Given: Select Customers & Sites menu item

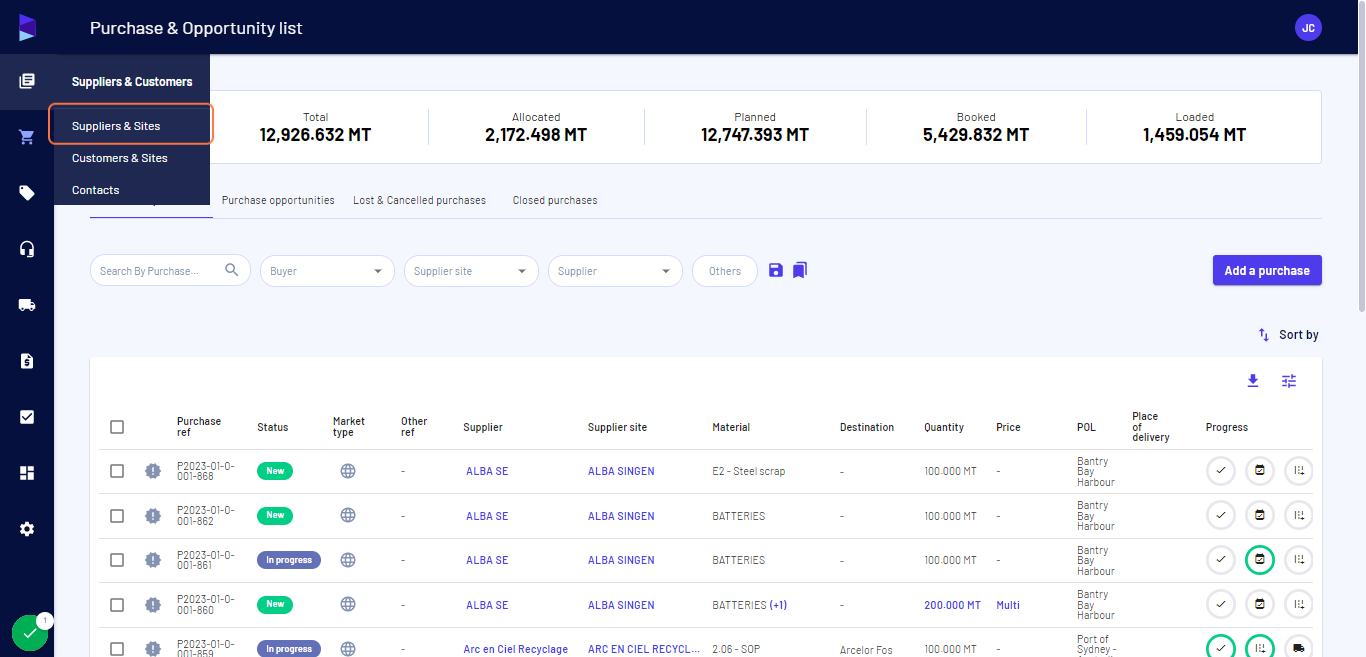Looking at the screenshot, I should (120, 158).
